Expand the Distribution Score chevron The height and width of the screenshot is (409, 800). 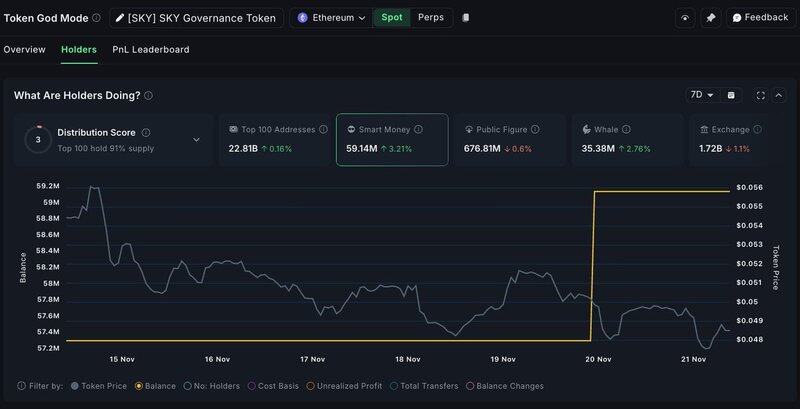[195, 140]
